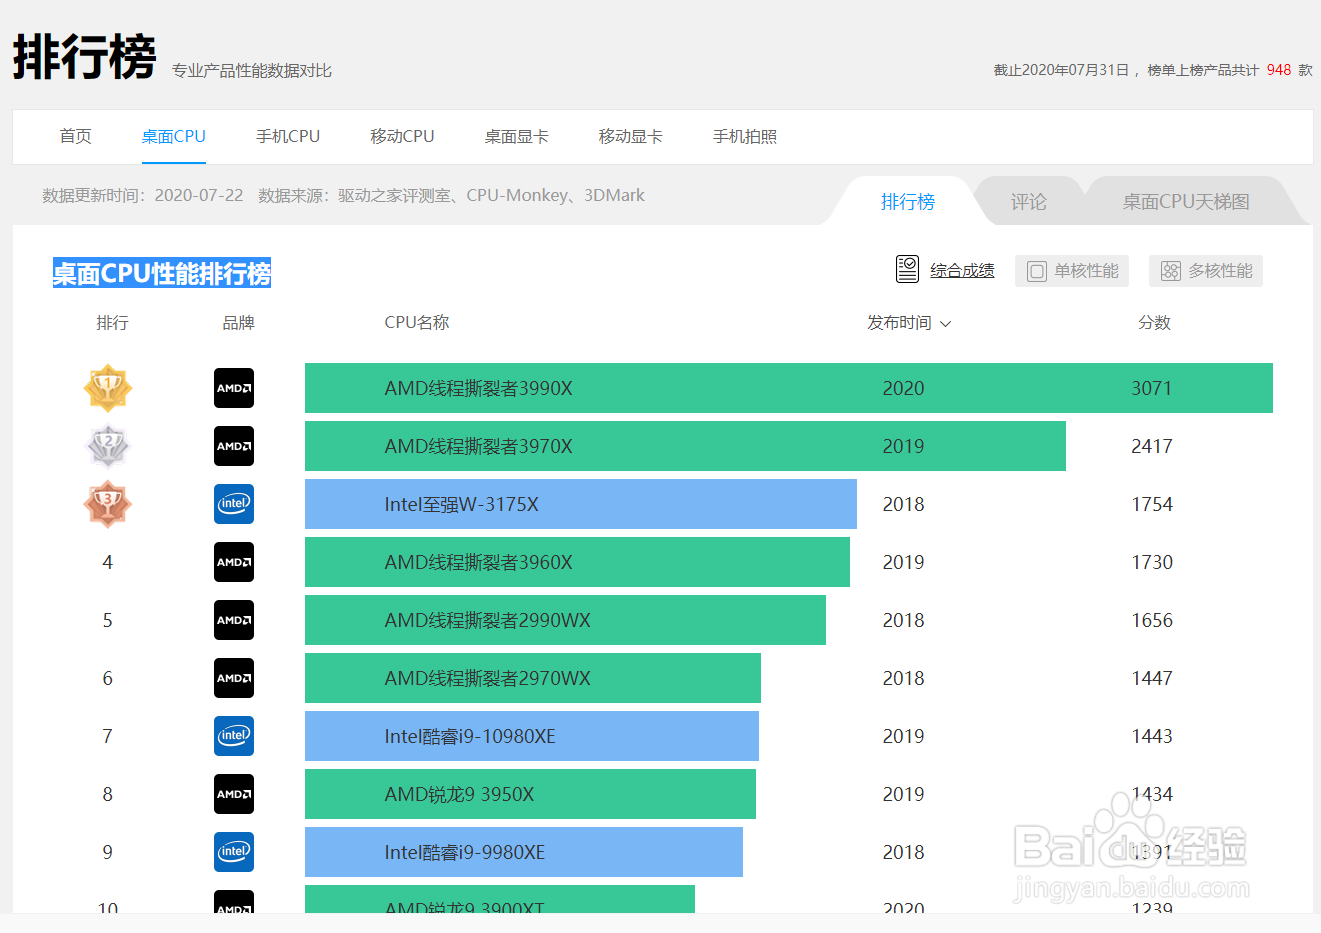Click the 排行 column header
This screenshot has height=933, width=1321.
(x=112, y=322)
